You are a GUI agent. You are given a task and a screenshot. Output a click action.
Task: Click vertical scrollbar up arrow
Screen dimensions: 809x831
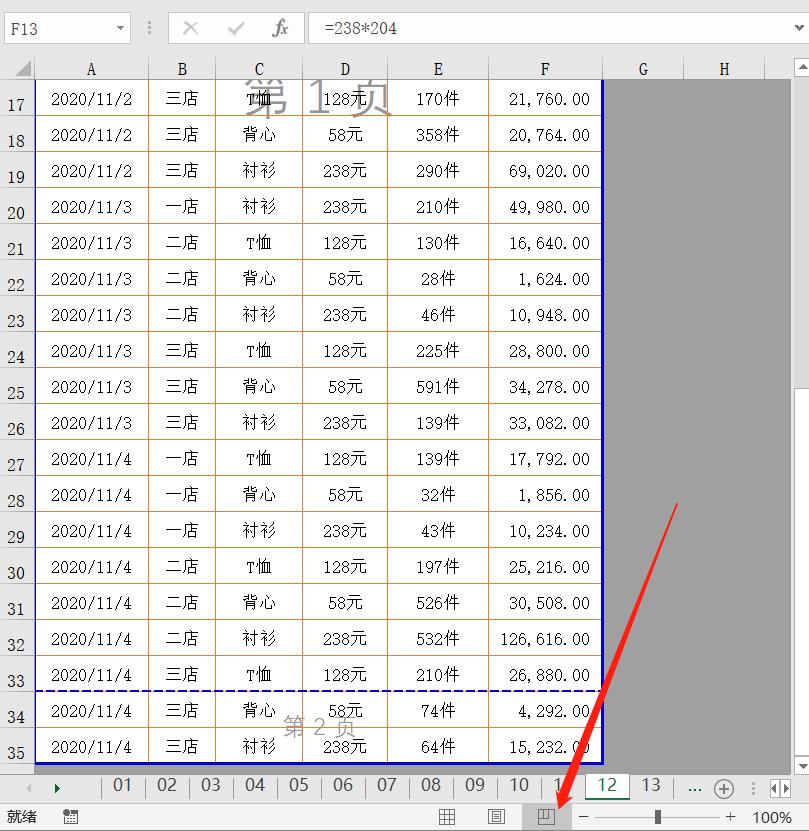click(802, 67)
